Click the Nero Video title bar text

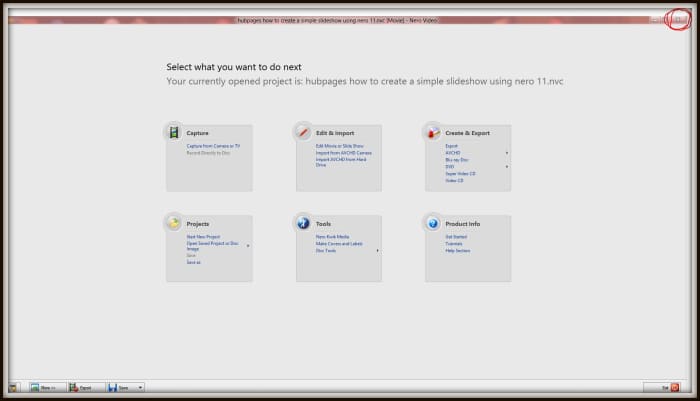tap(337, 20)
